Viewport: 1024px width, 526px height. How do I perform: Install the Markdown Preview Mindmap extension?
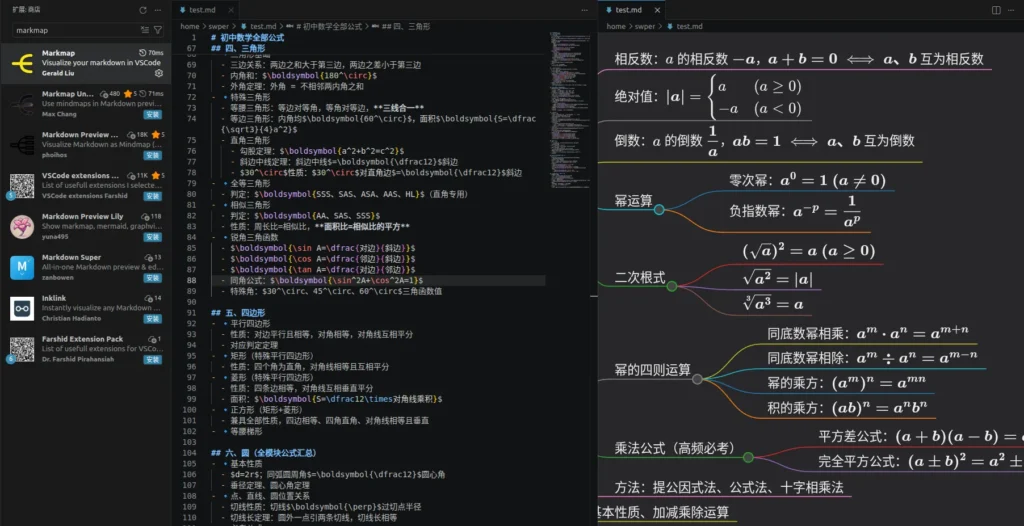pos(153,156)
